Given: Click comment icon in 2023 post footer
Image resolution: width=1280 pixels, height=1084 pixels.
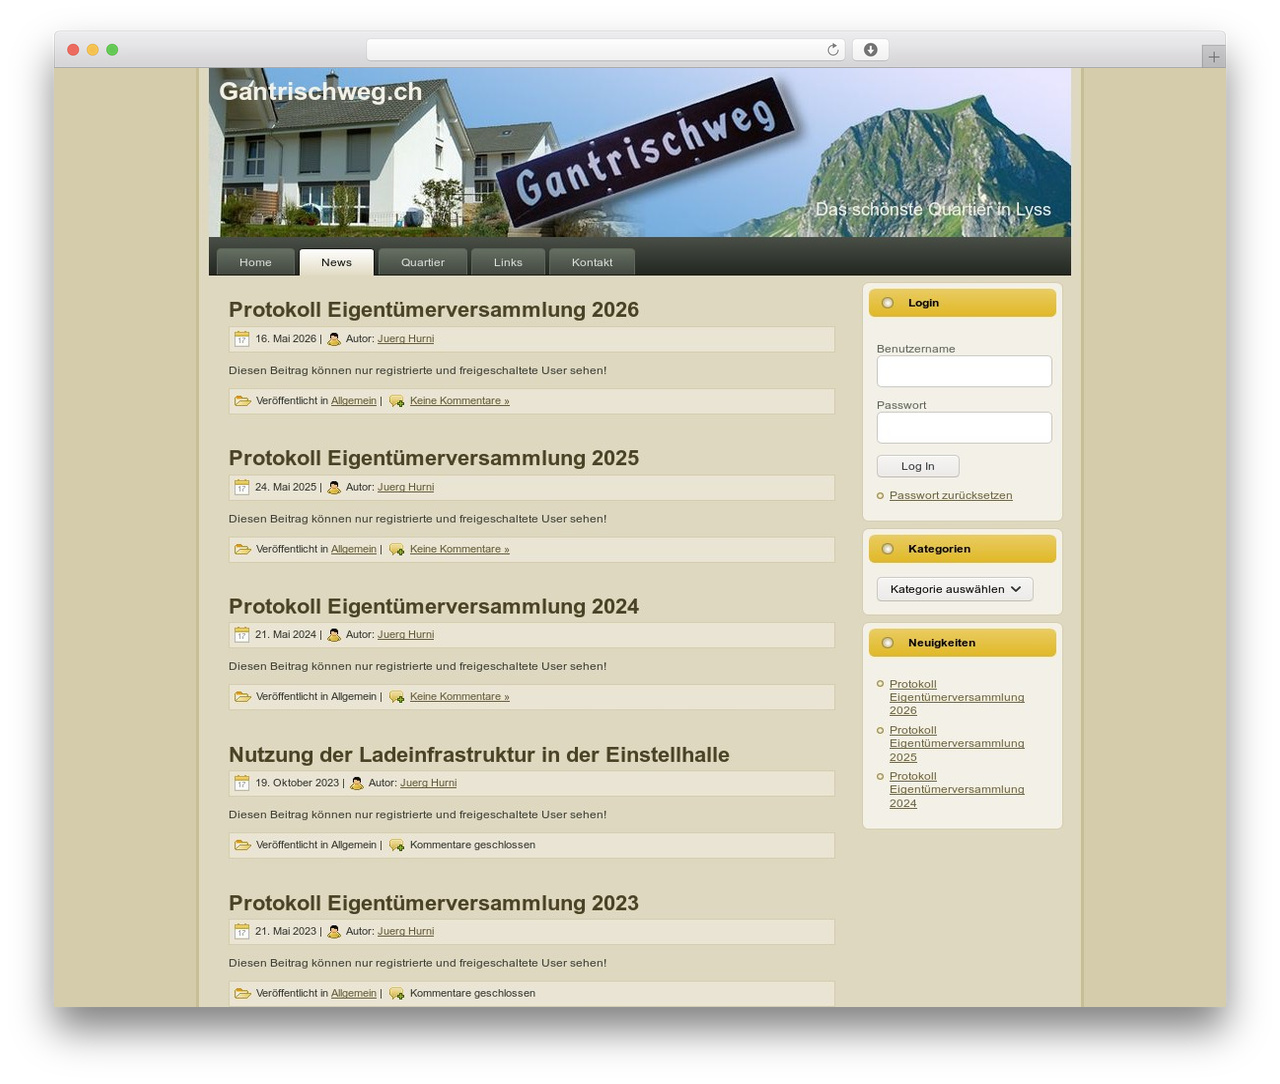Looking at the screenshot, I should (x=397, y=994).
